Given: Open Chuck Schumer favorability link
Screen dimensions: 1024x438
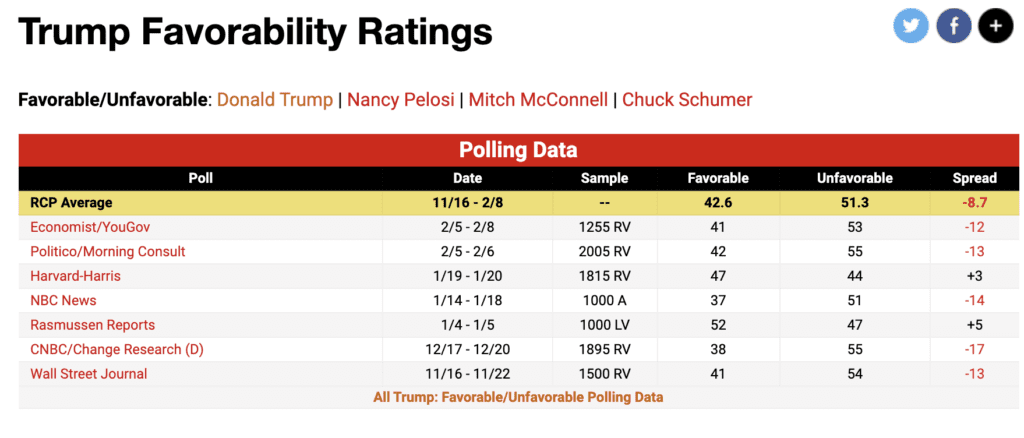Looking at the screenshot, I should [687, 100].
